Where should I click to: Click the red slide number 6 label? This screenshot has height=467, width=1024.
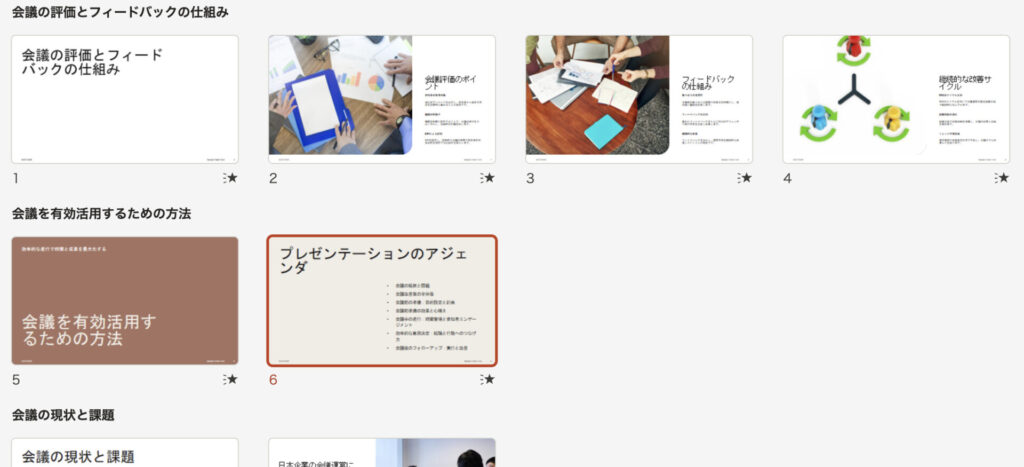pyautogui.click(x=273, y=380)
